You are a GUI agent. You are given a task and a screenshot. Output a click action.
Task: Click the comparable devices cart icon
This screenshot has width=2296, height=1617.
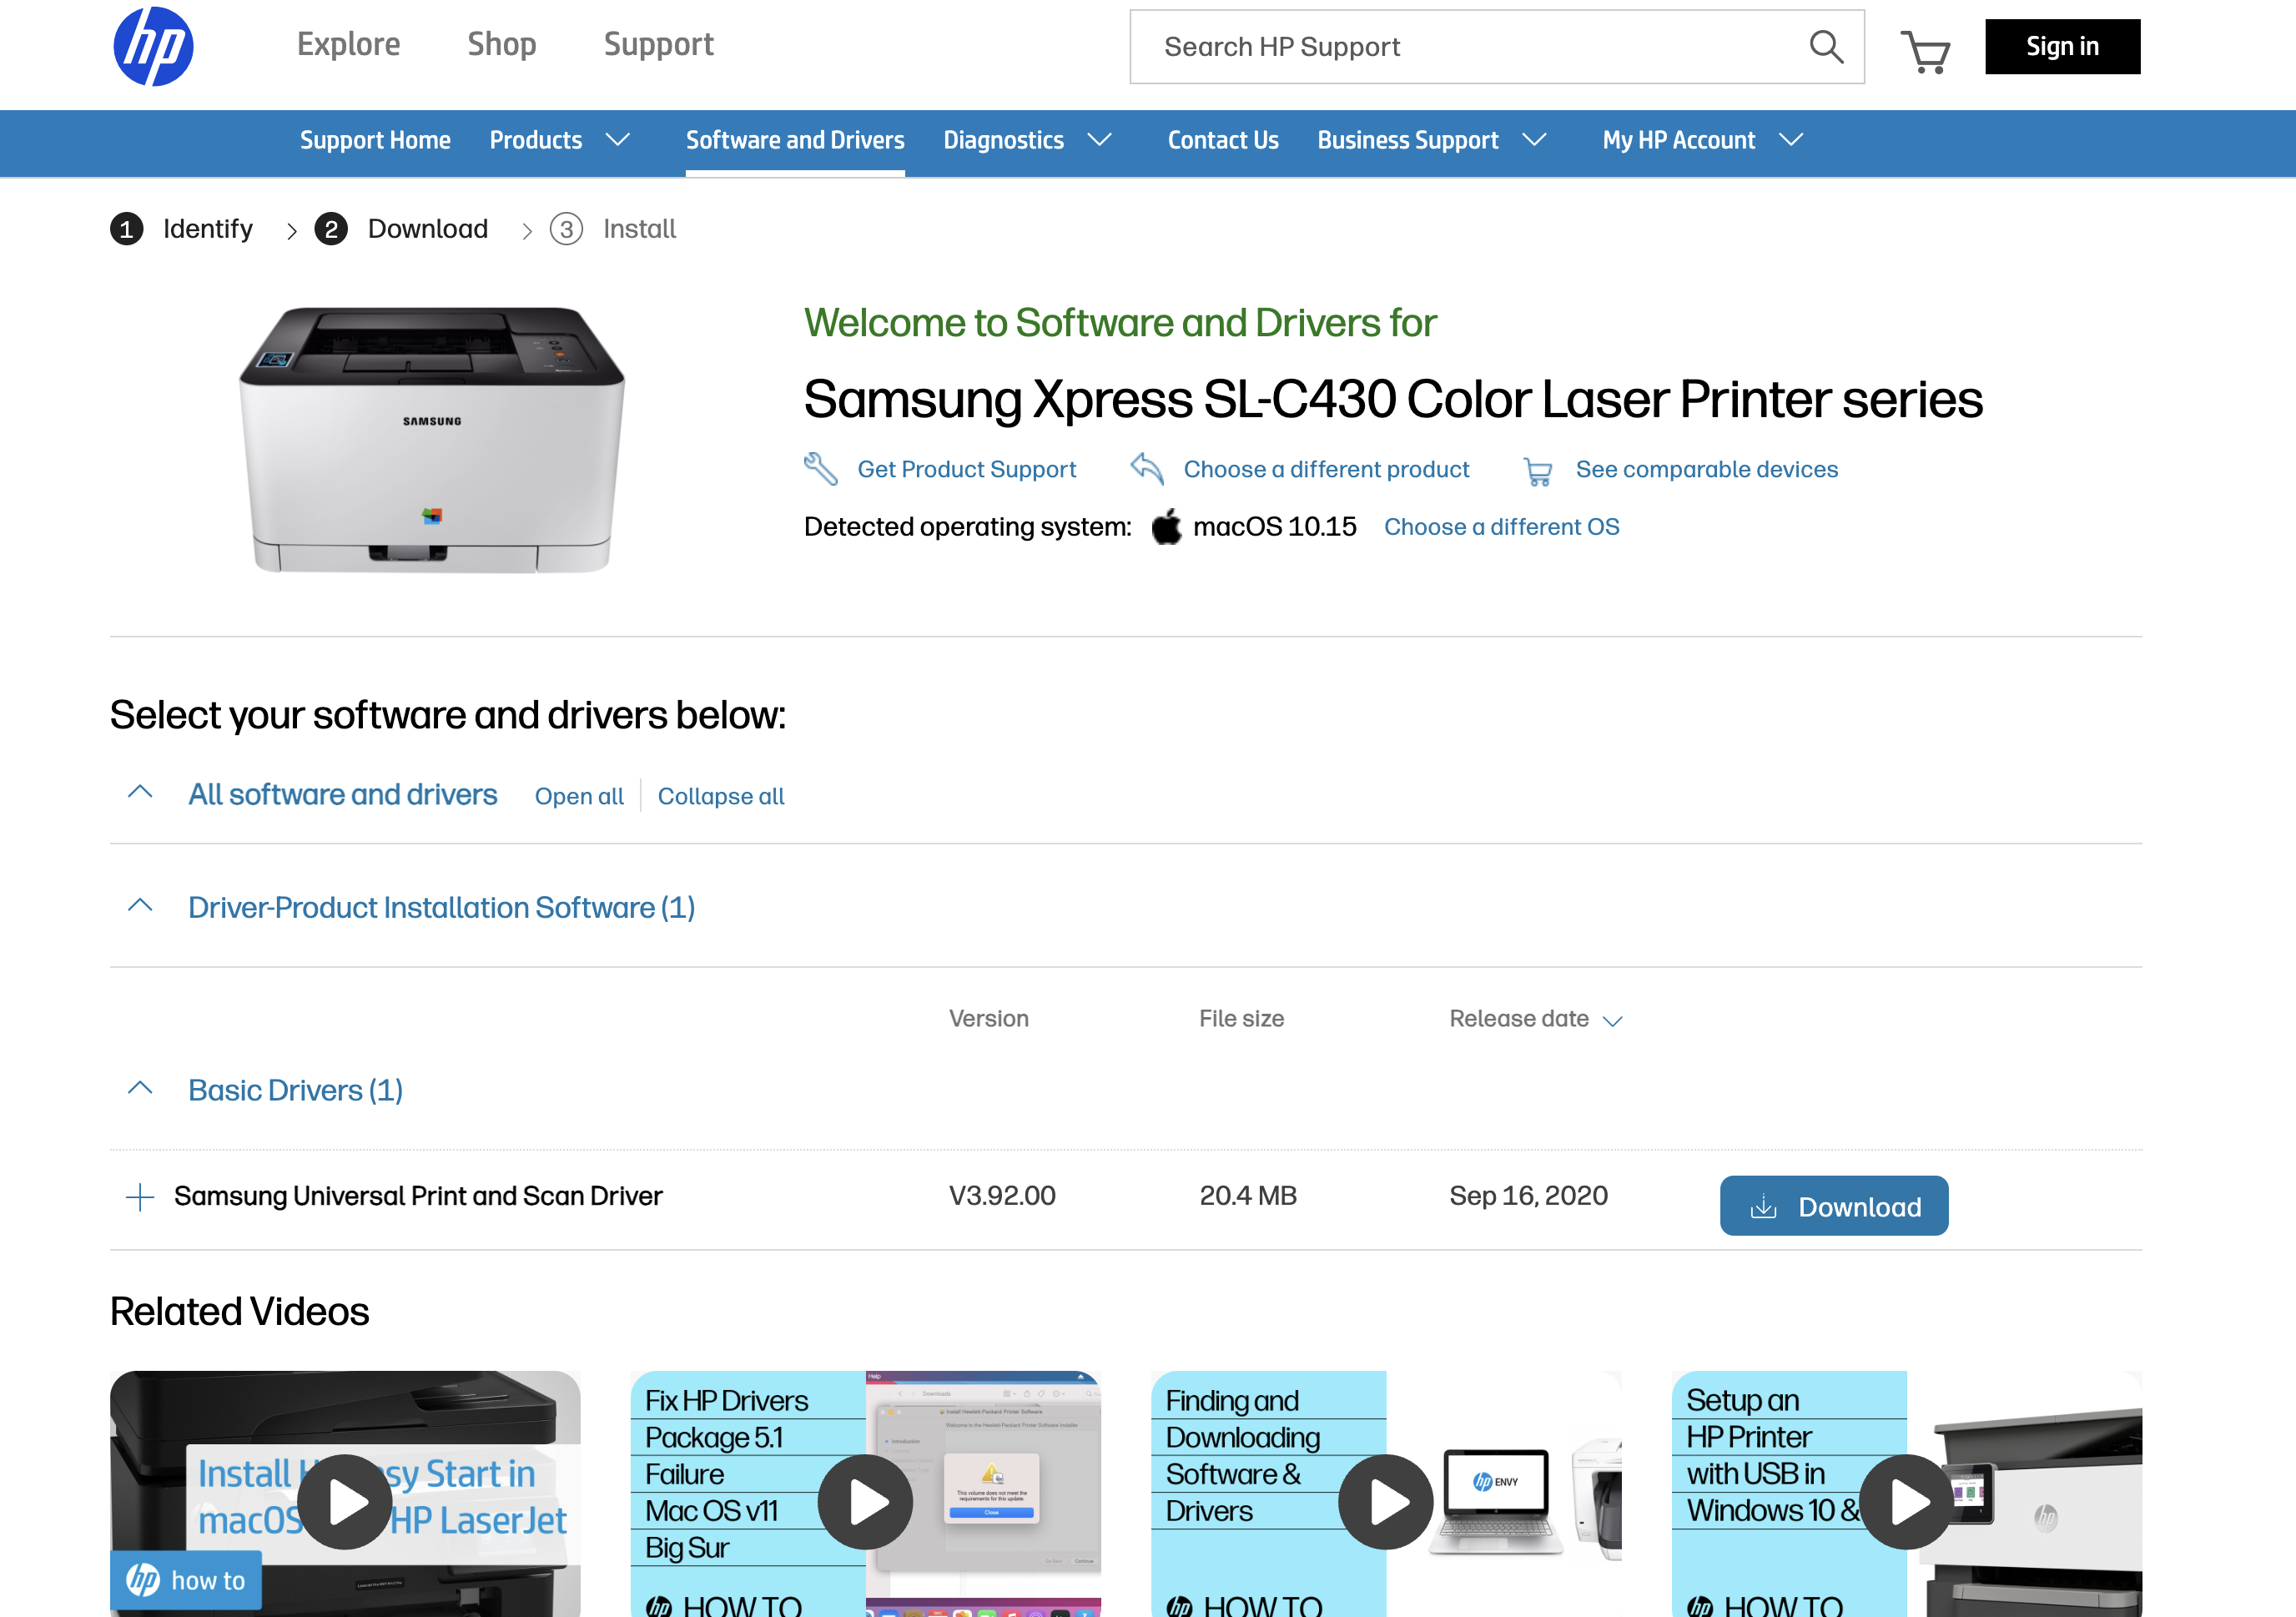pos(1537,471)
